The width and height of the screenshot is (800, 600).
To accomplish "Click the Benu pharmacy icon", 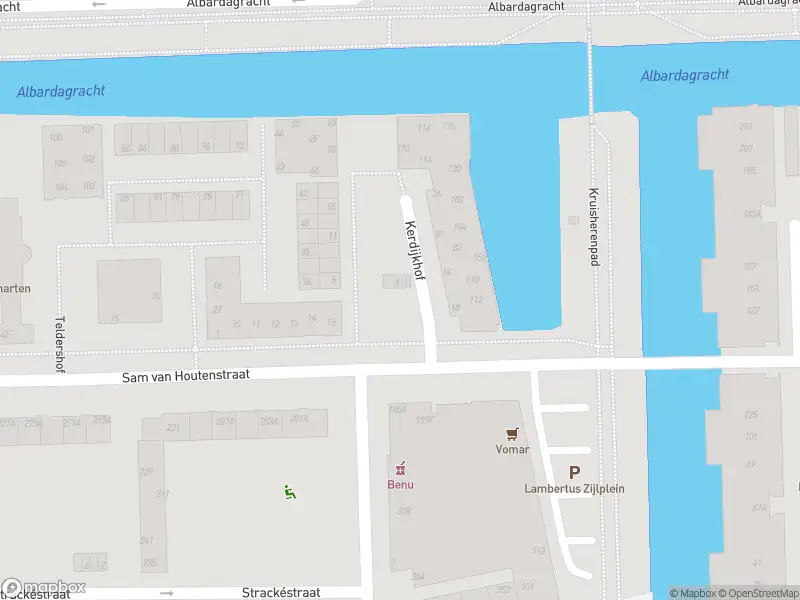I will coord(401,468).
